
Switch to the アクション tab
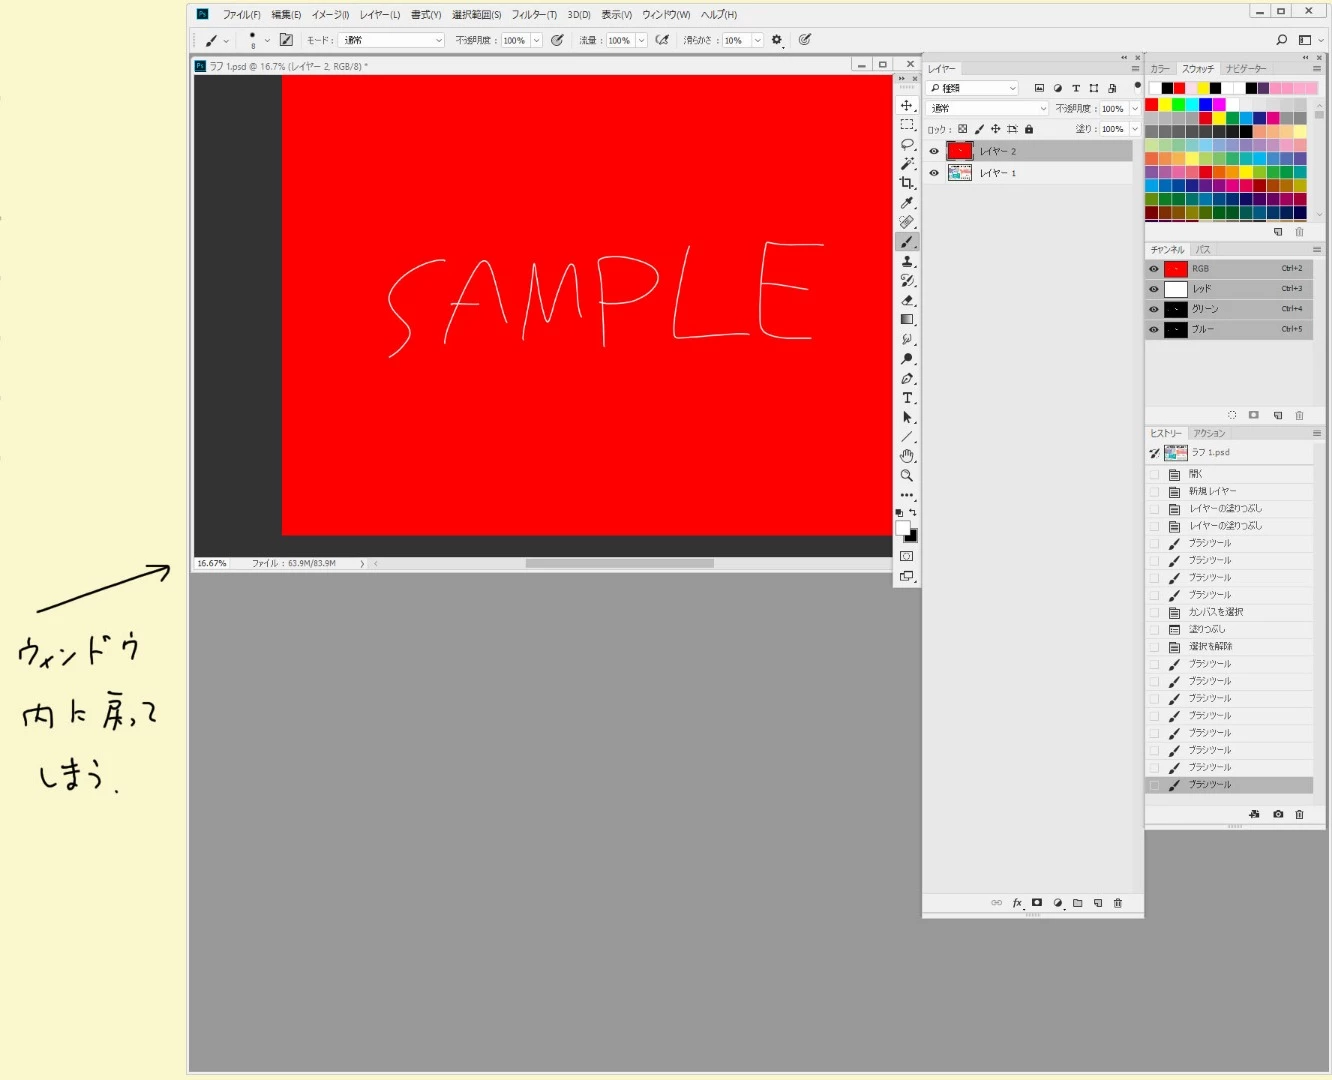(1209, 433)
